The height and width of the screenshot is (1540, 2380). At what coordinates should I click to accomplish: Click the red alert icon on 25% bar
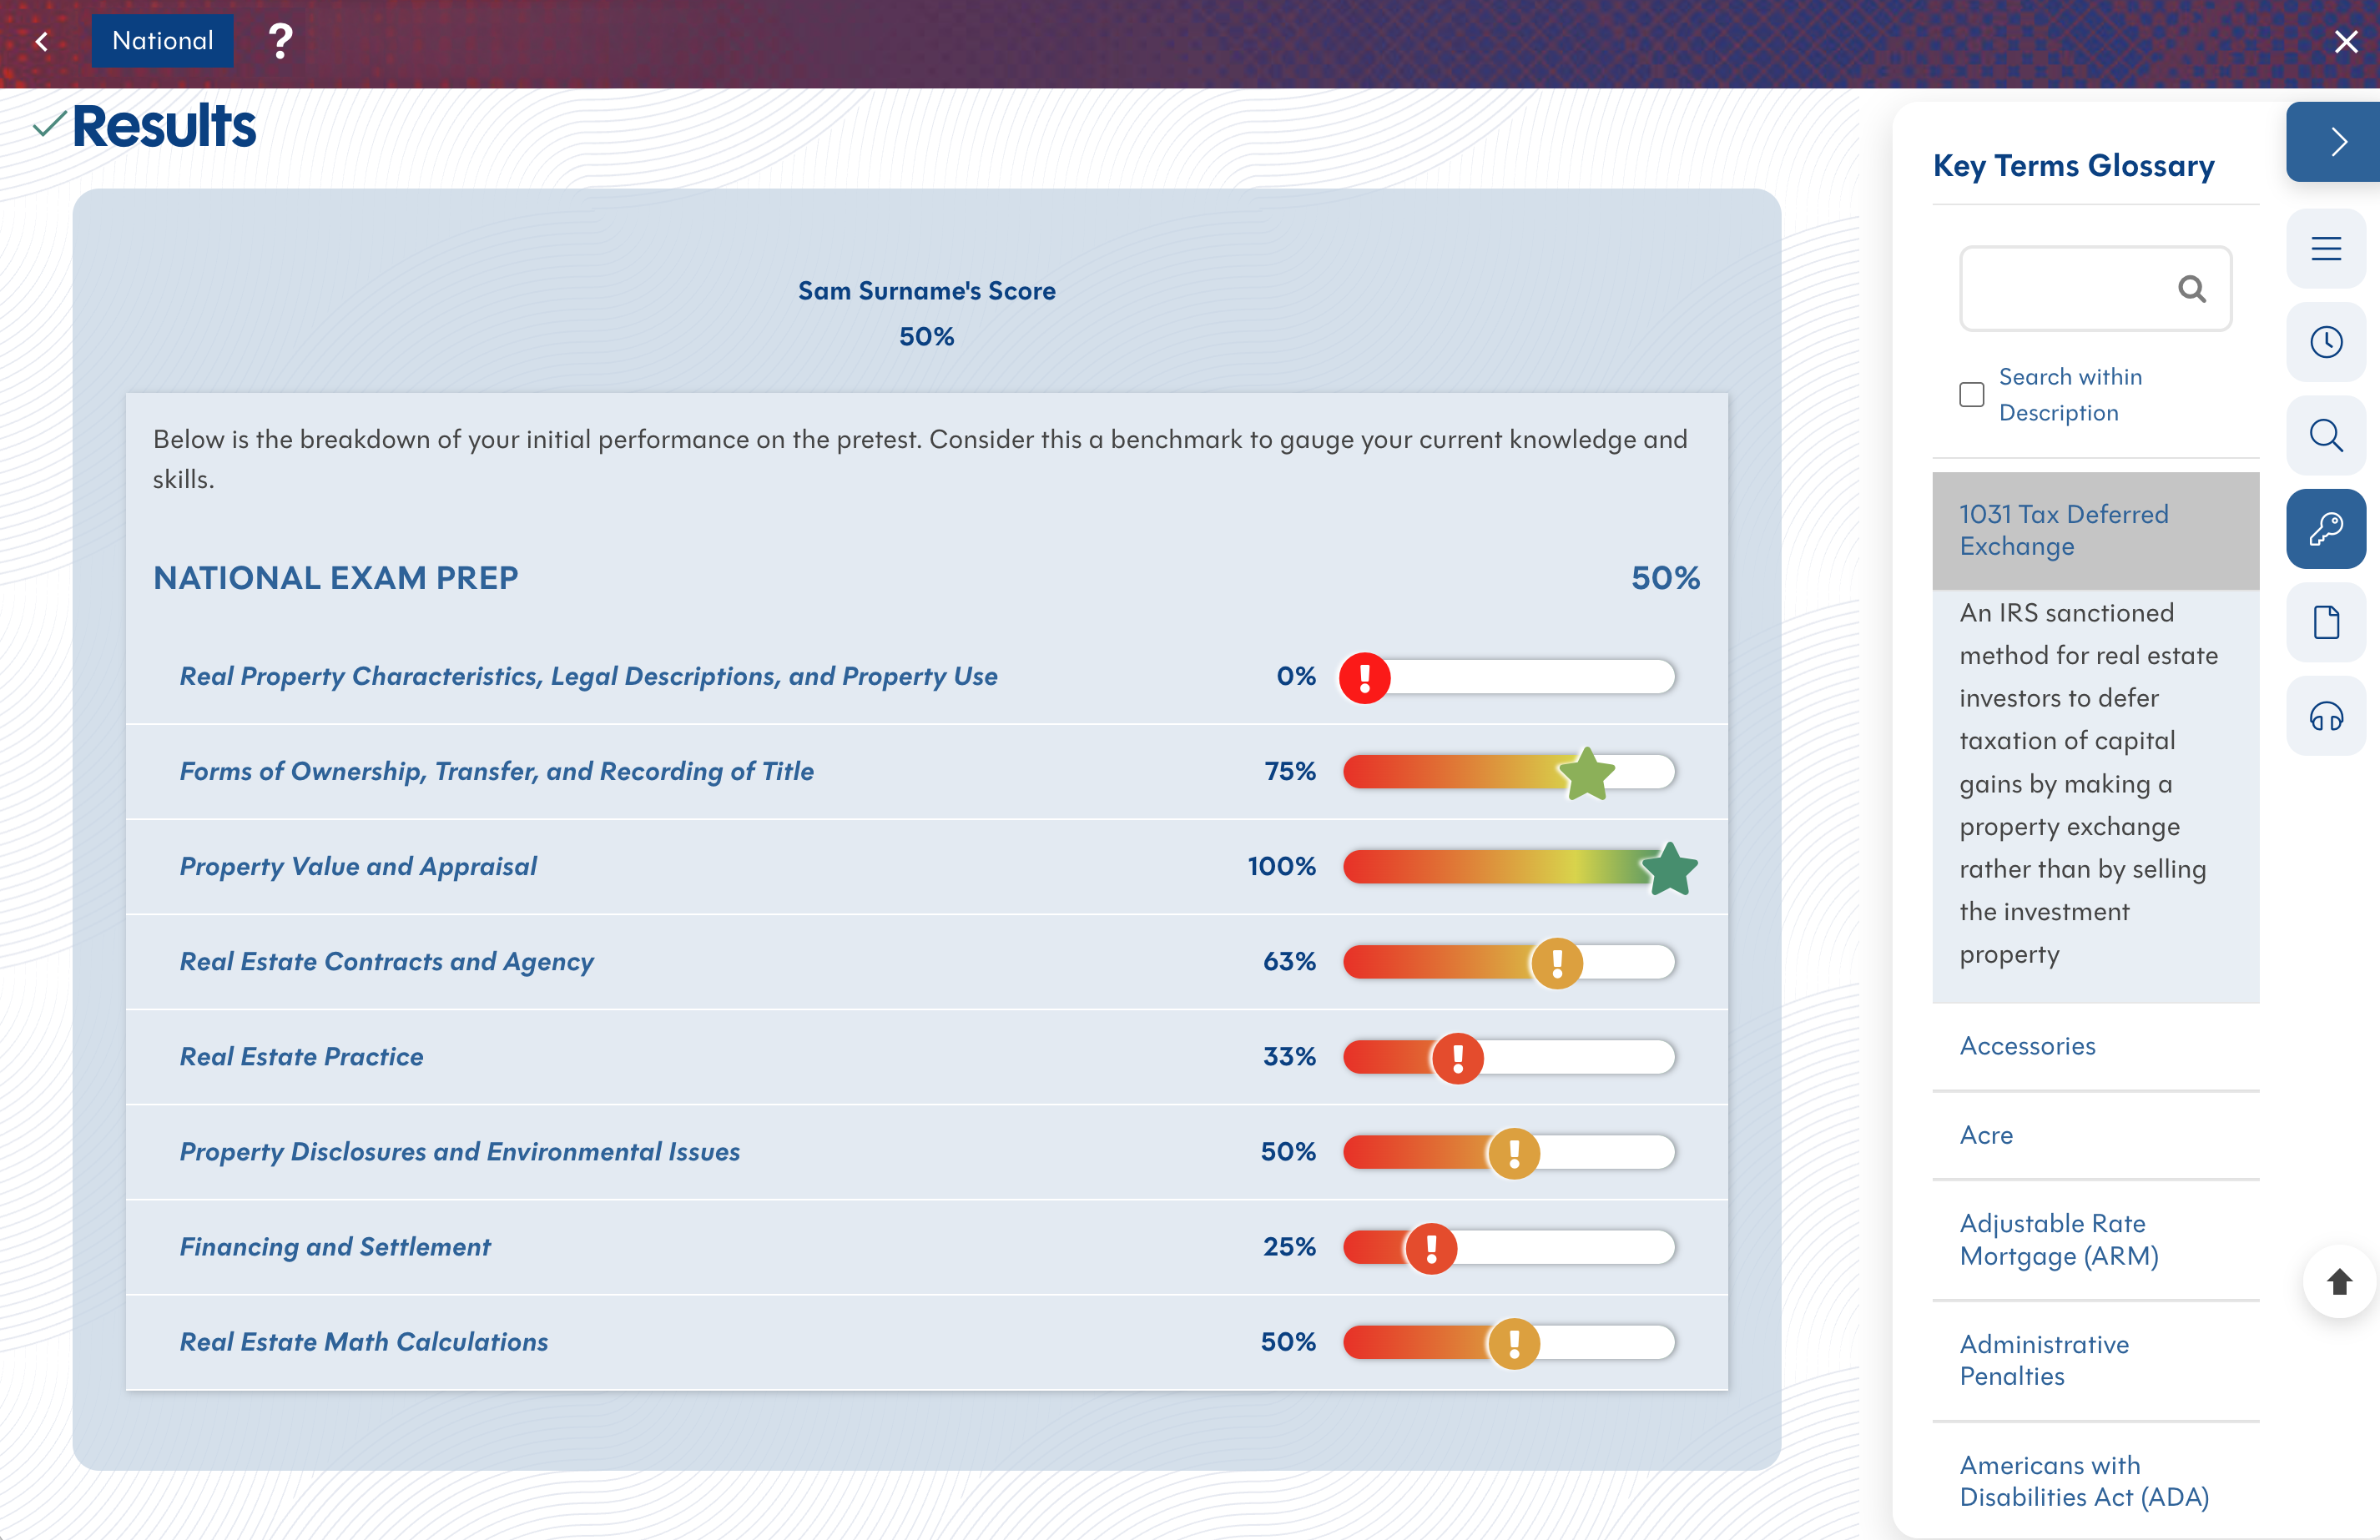click(x=1432, y=1248)
